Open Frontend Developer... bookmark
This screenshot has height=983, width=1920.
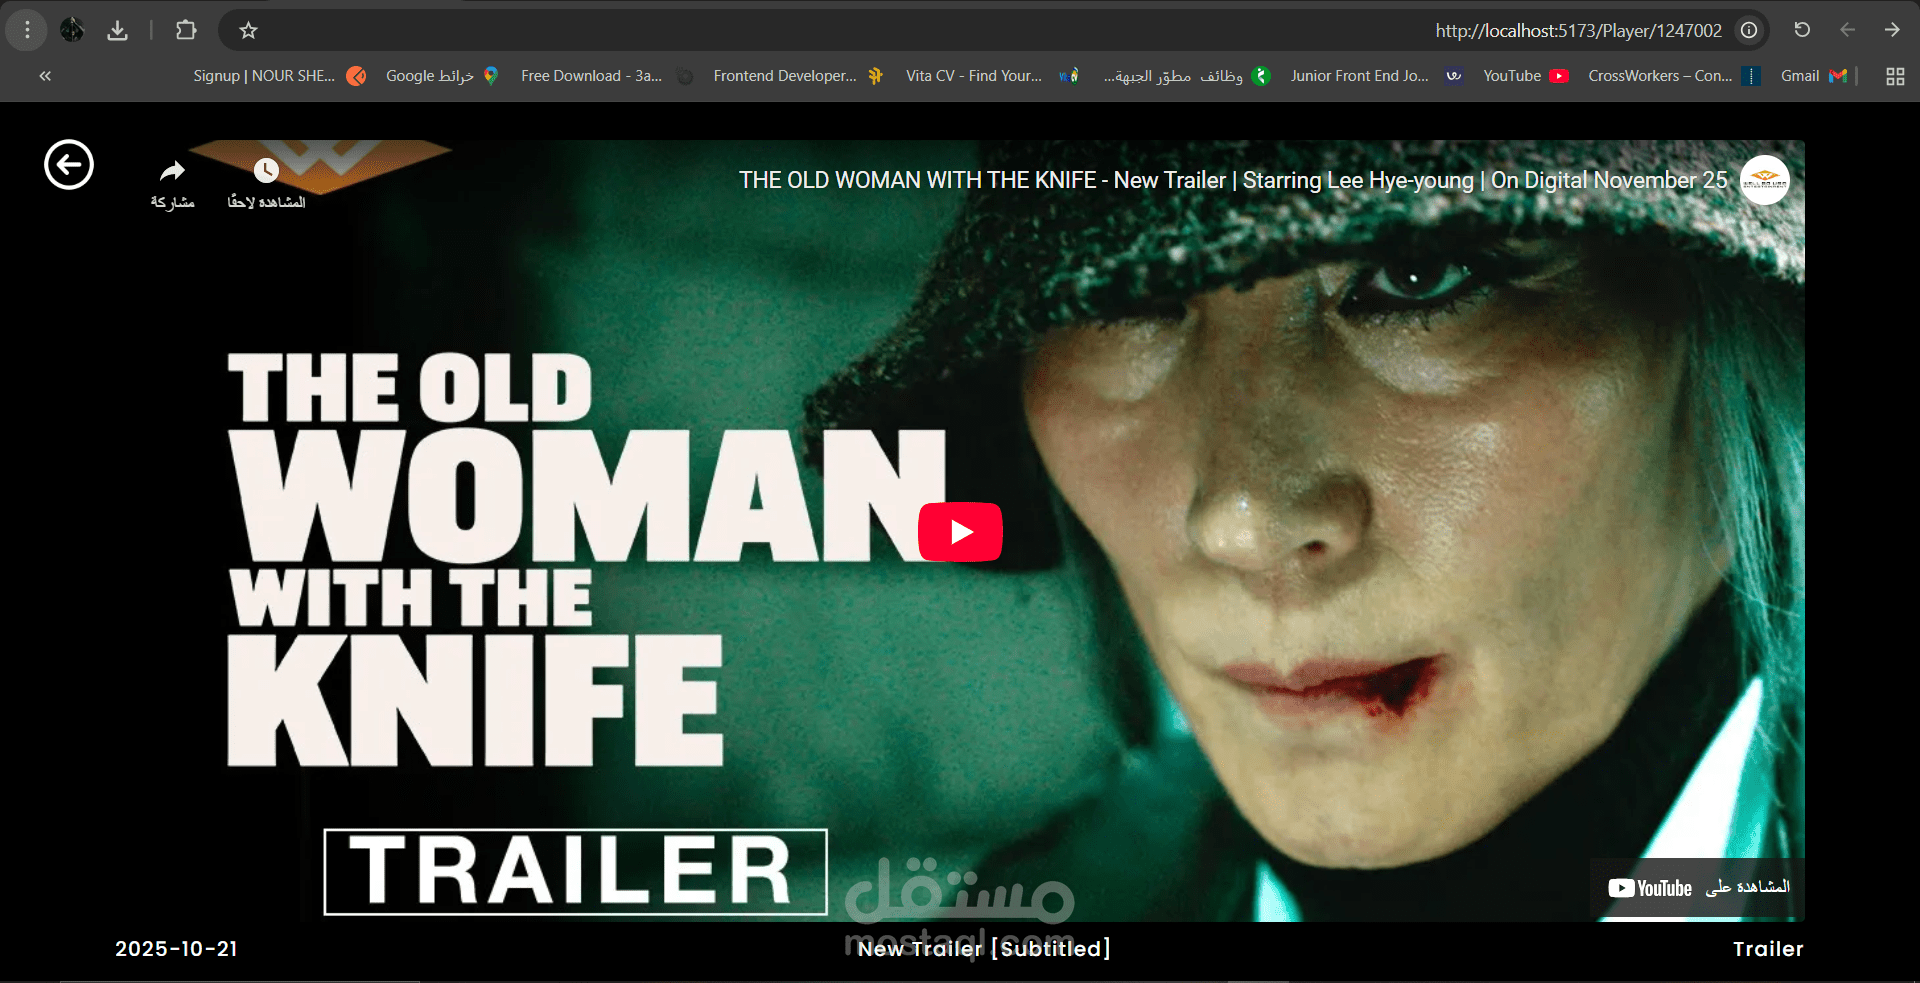click(x=798, y=76)
